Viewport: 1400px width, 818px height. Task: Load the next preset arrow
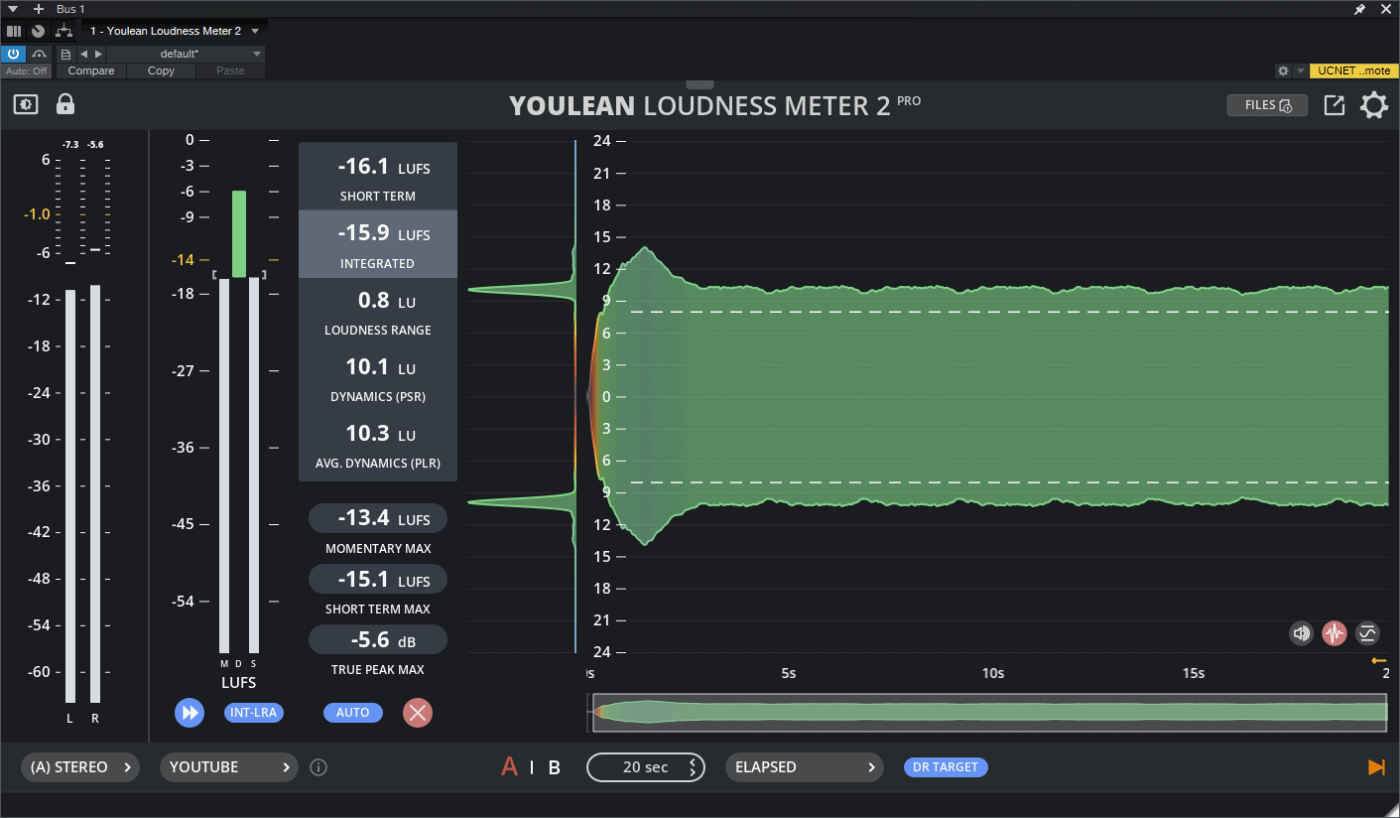pyautogui.click(x=98, y=54)
